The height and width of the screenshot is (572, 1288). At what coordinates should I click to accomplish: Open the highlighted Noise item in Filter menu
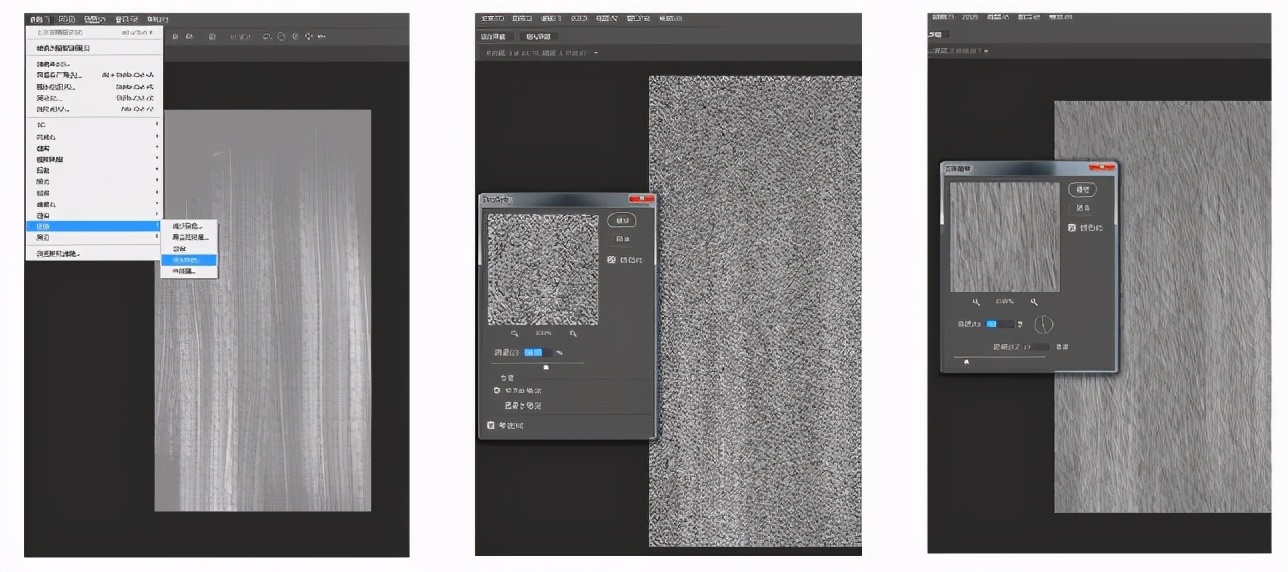(90, 226)
